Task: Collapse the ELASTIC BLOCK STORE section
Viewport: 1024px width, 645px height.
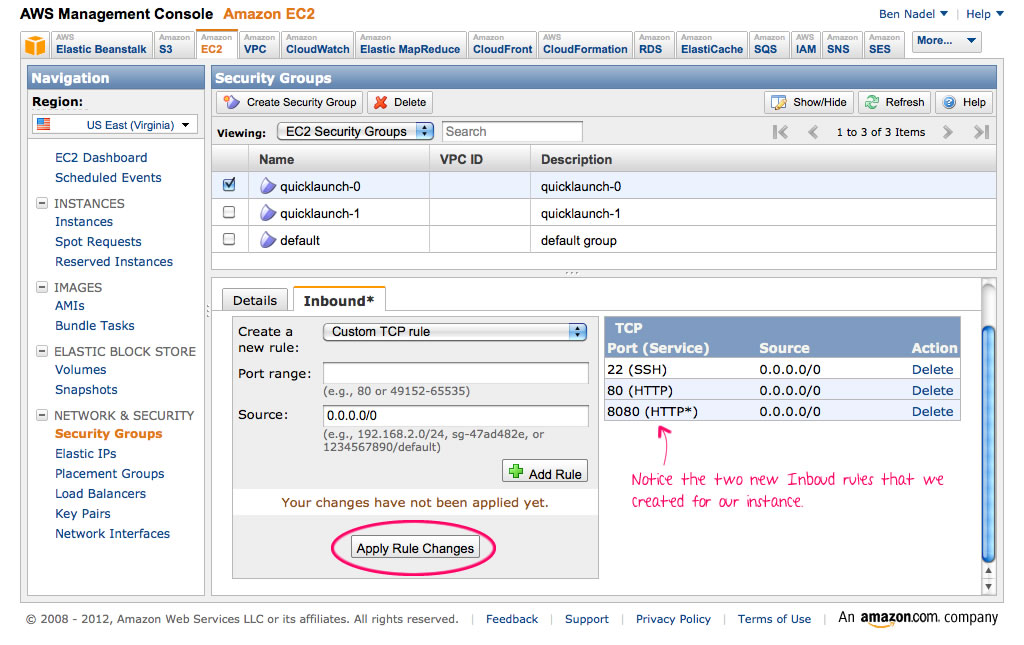Action: (x=42, y=351)
